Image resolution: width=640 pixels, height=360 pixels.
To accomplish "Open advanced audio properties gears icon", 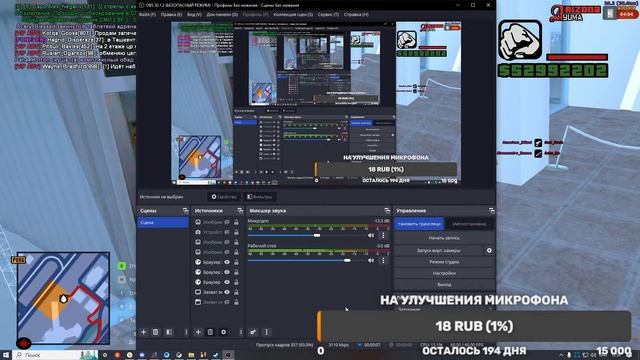I will pos(253,332).
